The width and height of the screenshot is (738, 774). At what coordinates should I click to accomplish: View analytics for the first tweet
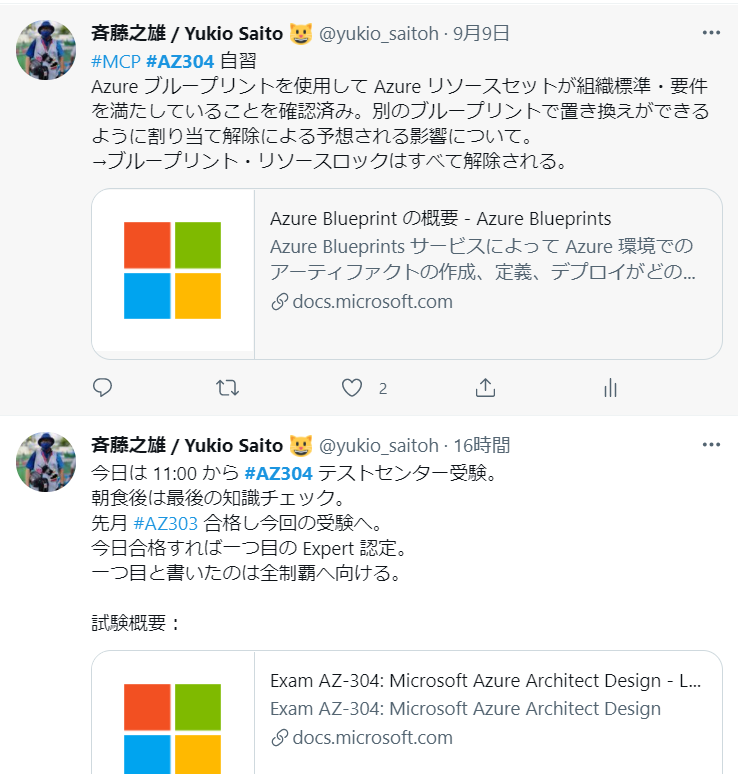[x=610, y=388]
